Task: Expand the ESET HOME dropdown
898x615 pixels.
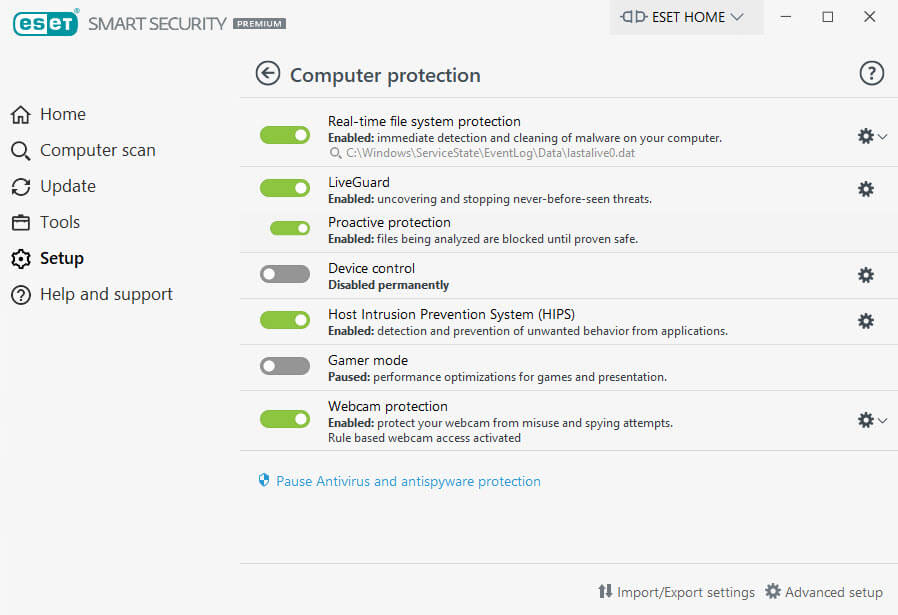Action: pos(686,17)
